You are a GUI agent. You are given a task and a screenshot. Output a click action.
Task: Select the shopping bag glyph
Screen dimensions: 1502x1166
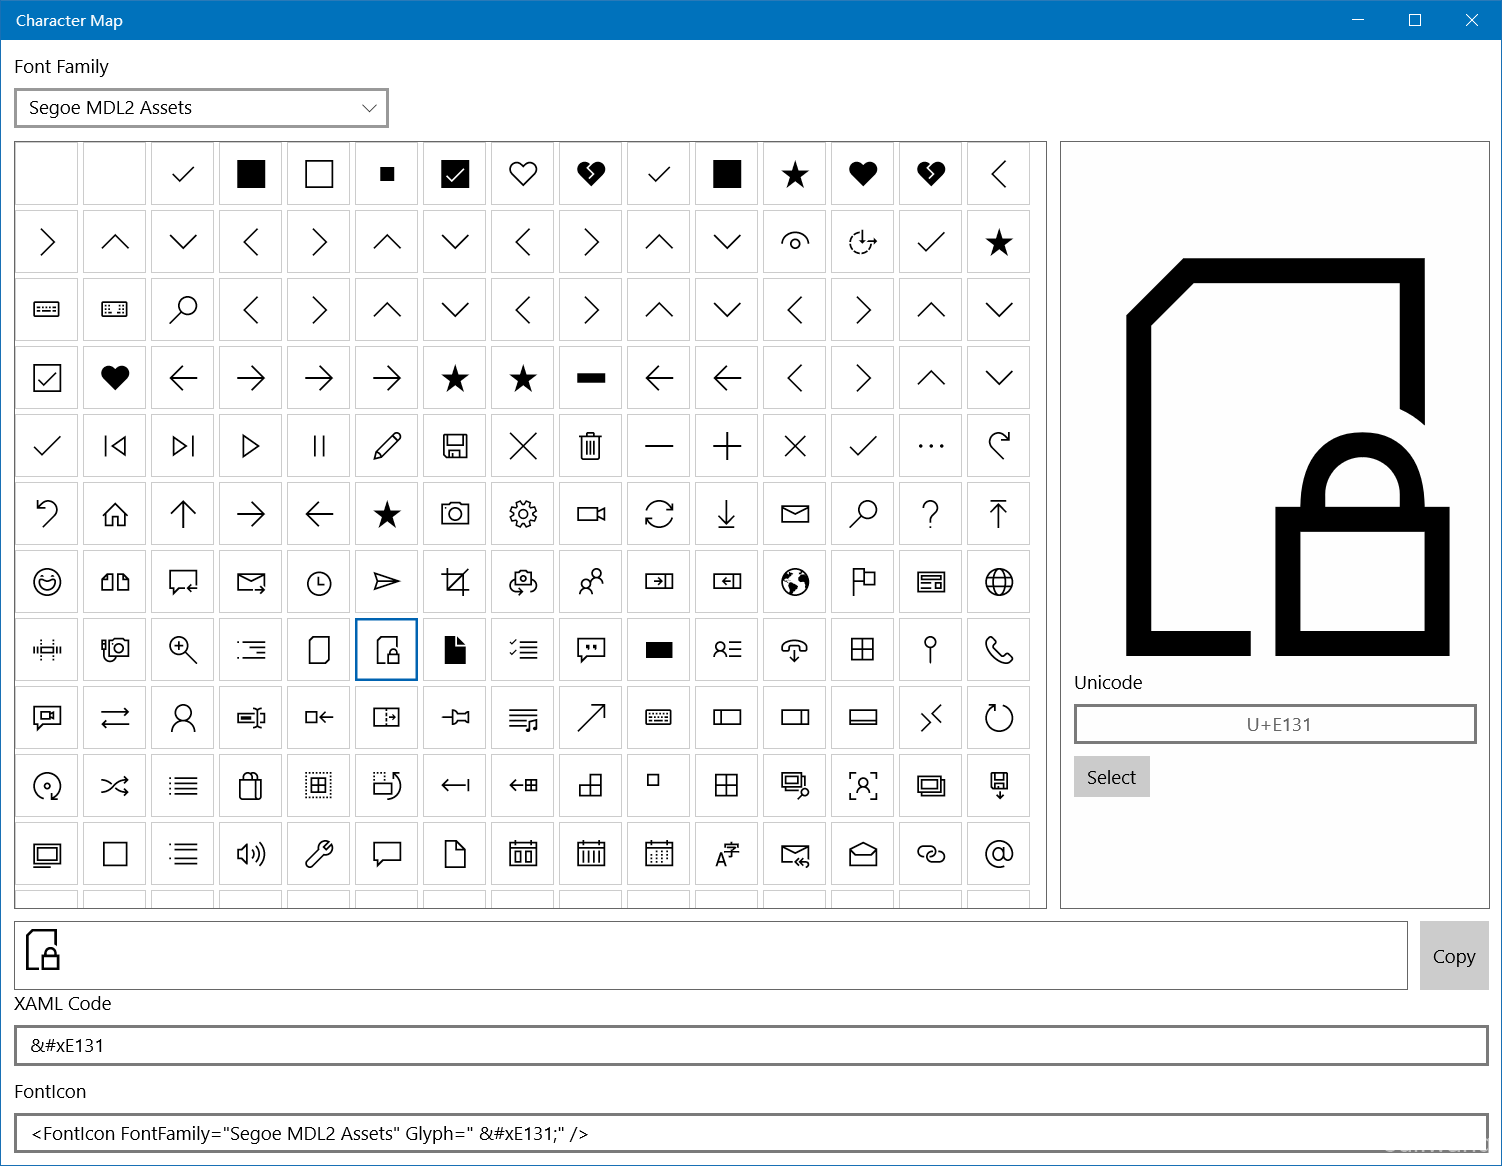pos(251,786)
